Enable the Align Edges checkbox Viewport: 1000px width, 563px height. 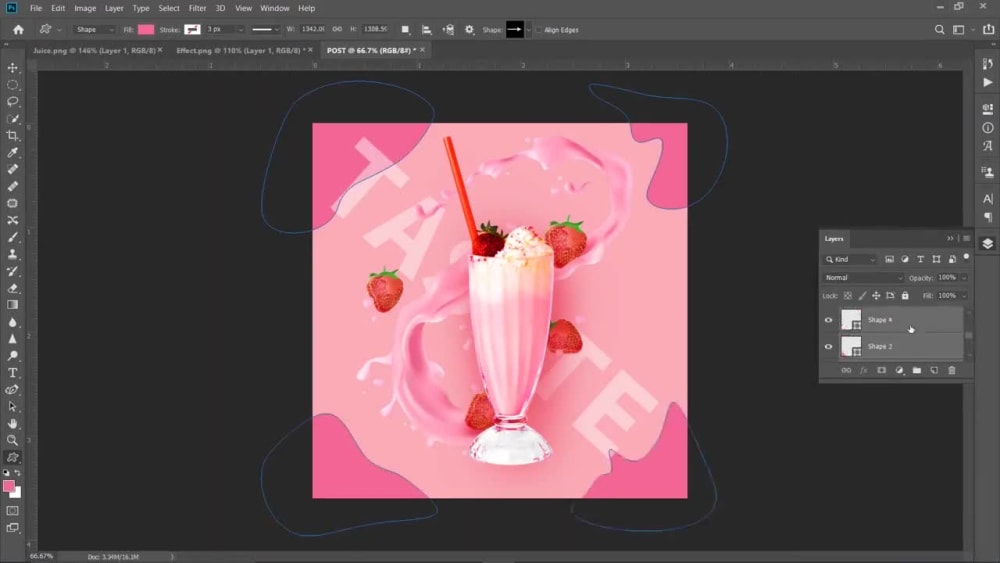pyautogui.click(x=539, y=30)
